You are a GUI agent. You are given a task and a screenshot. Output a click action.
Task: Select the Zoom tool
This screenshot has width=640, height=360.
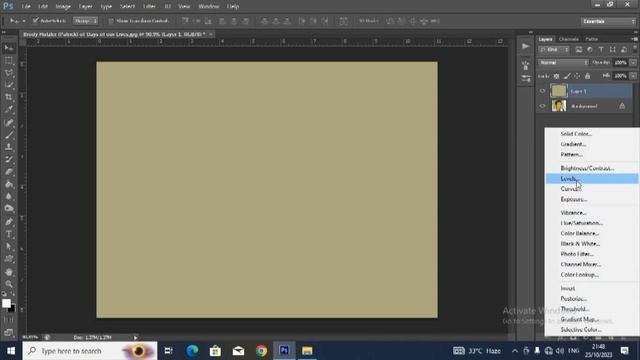coord(9,284)
